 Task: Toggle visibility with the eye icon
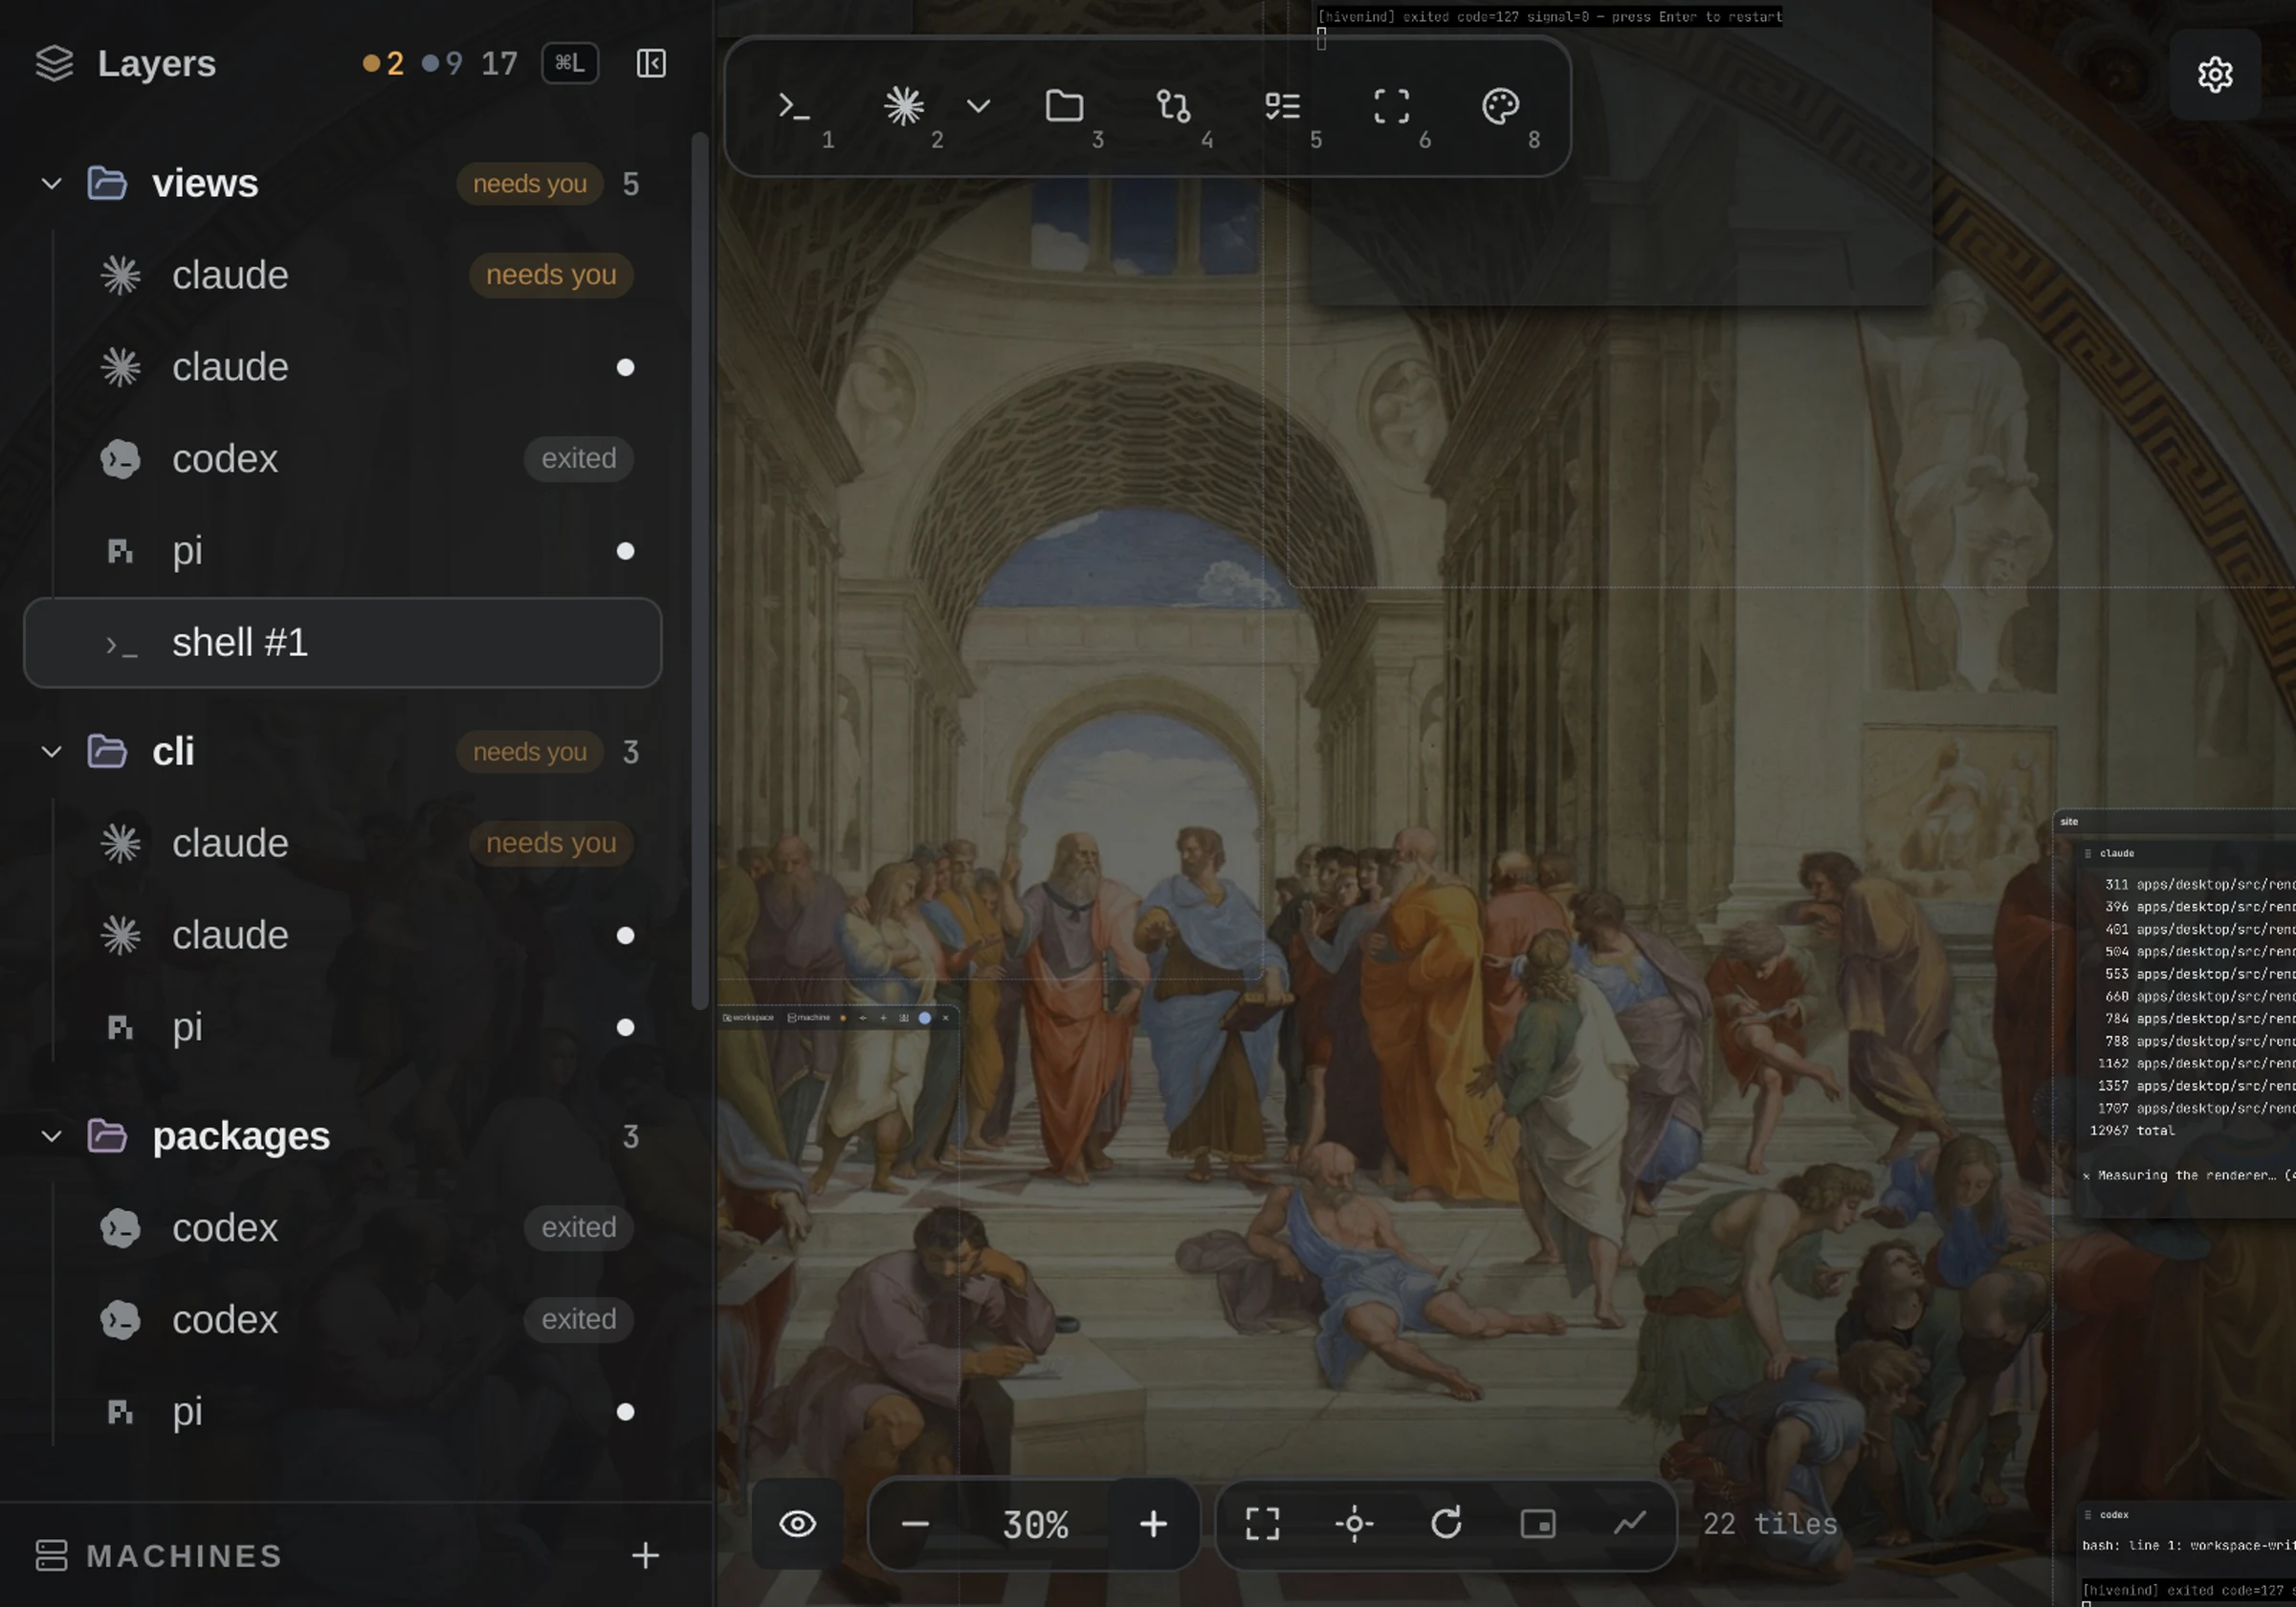[x=797, y=1524]
